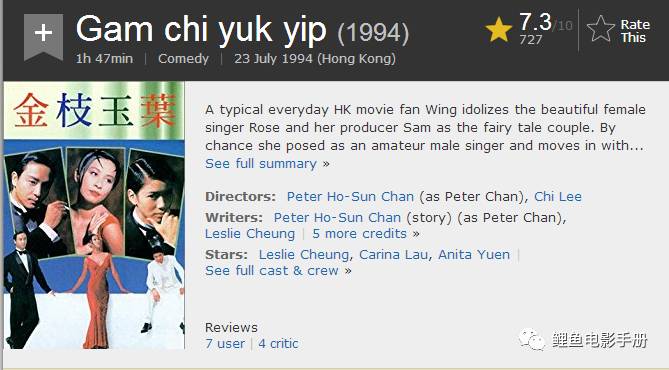
Task: View the 4 critic reviews
Action: pyautogui.click(x=278, y=344)
